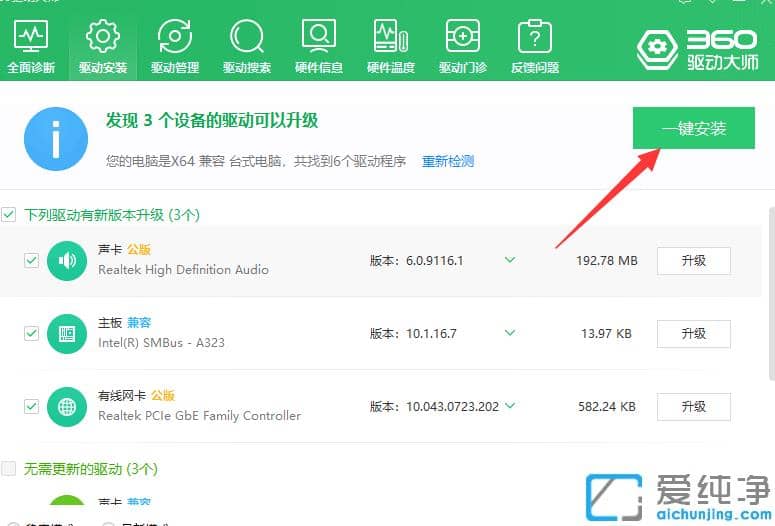Screen dimensions: 775x526
Task: Check the 无需更新的驱动 section checkbox
Action: pyautogui.click(x=9, y=468)
